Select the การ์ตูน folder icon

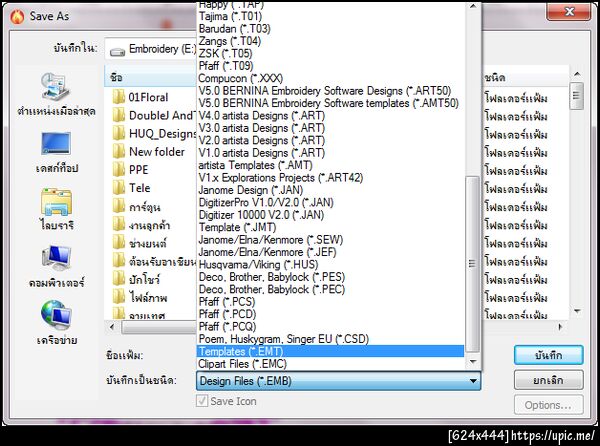coord(119,207)
